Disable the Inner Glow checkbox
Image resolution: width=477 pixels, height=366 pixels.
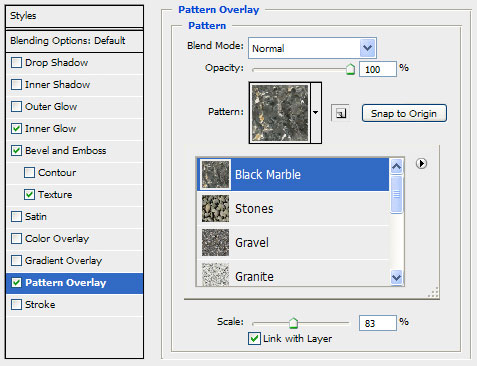click(16, 129)
